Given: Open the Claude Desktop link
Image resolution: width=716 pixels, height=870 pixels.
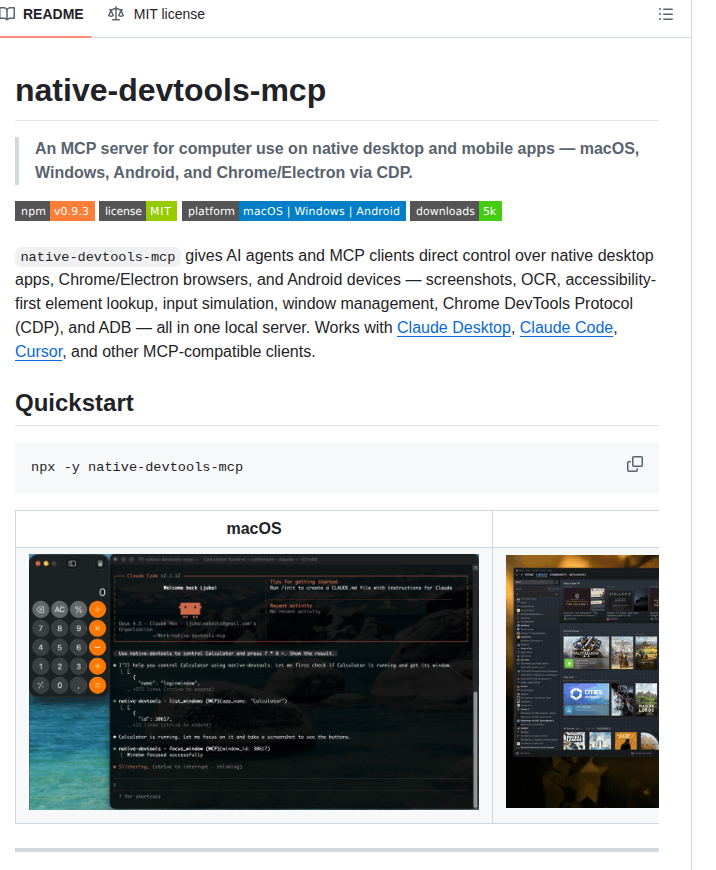Looking at the screenshot, I should point(453,327).
